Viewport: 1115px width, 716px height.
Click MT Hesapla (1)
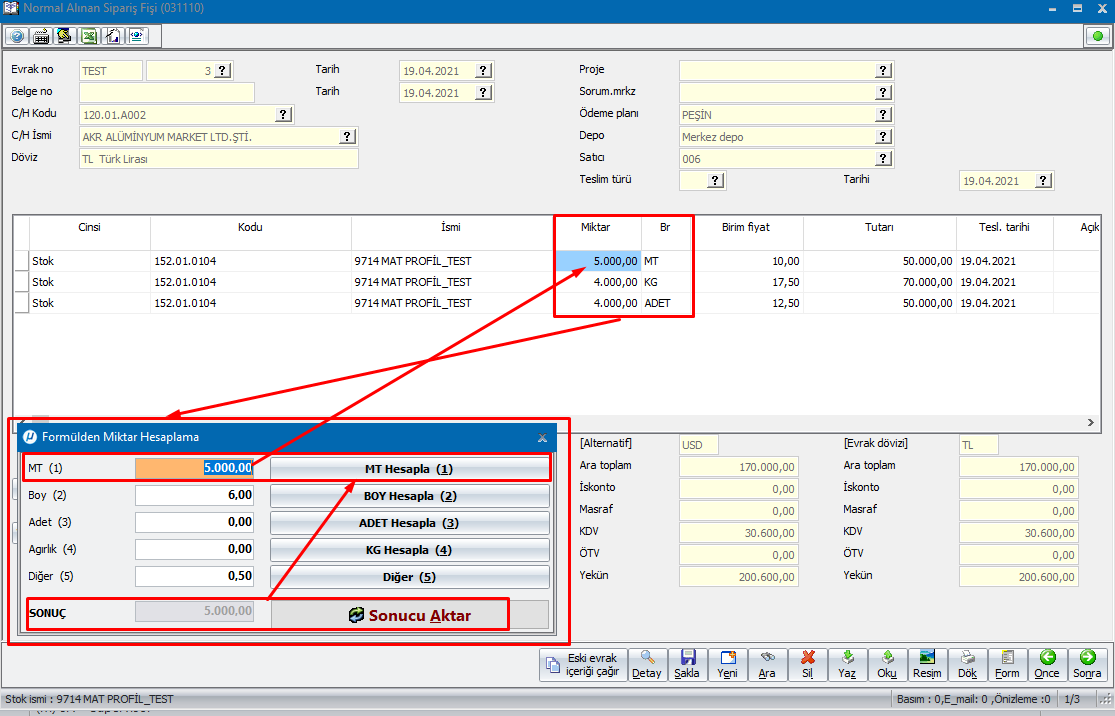410,469
